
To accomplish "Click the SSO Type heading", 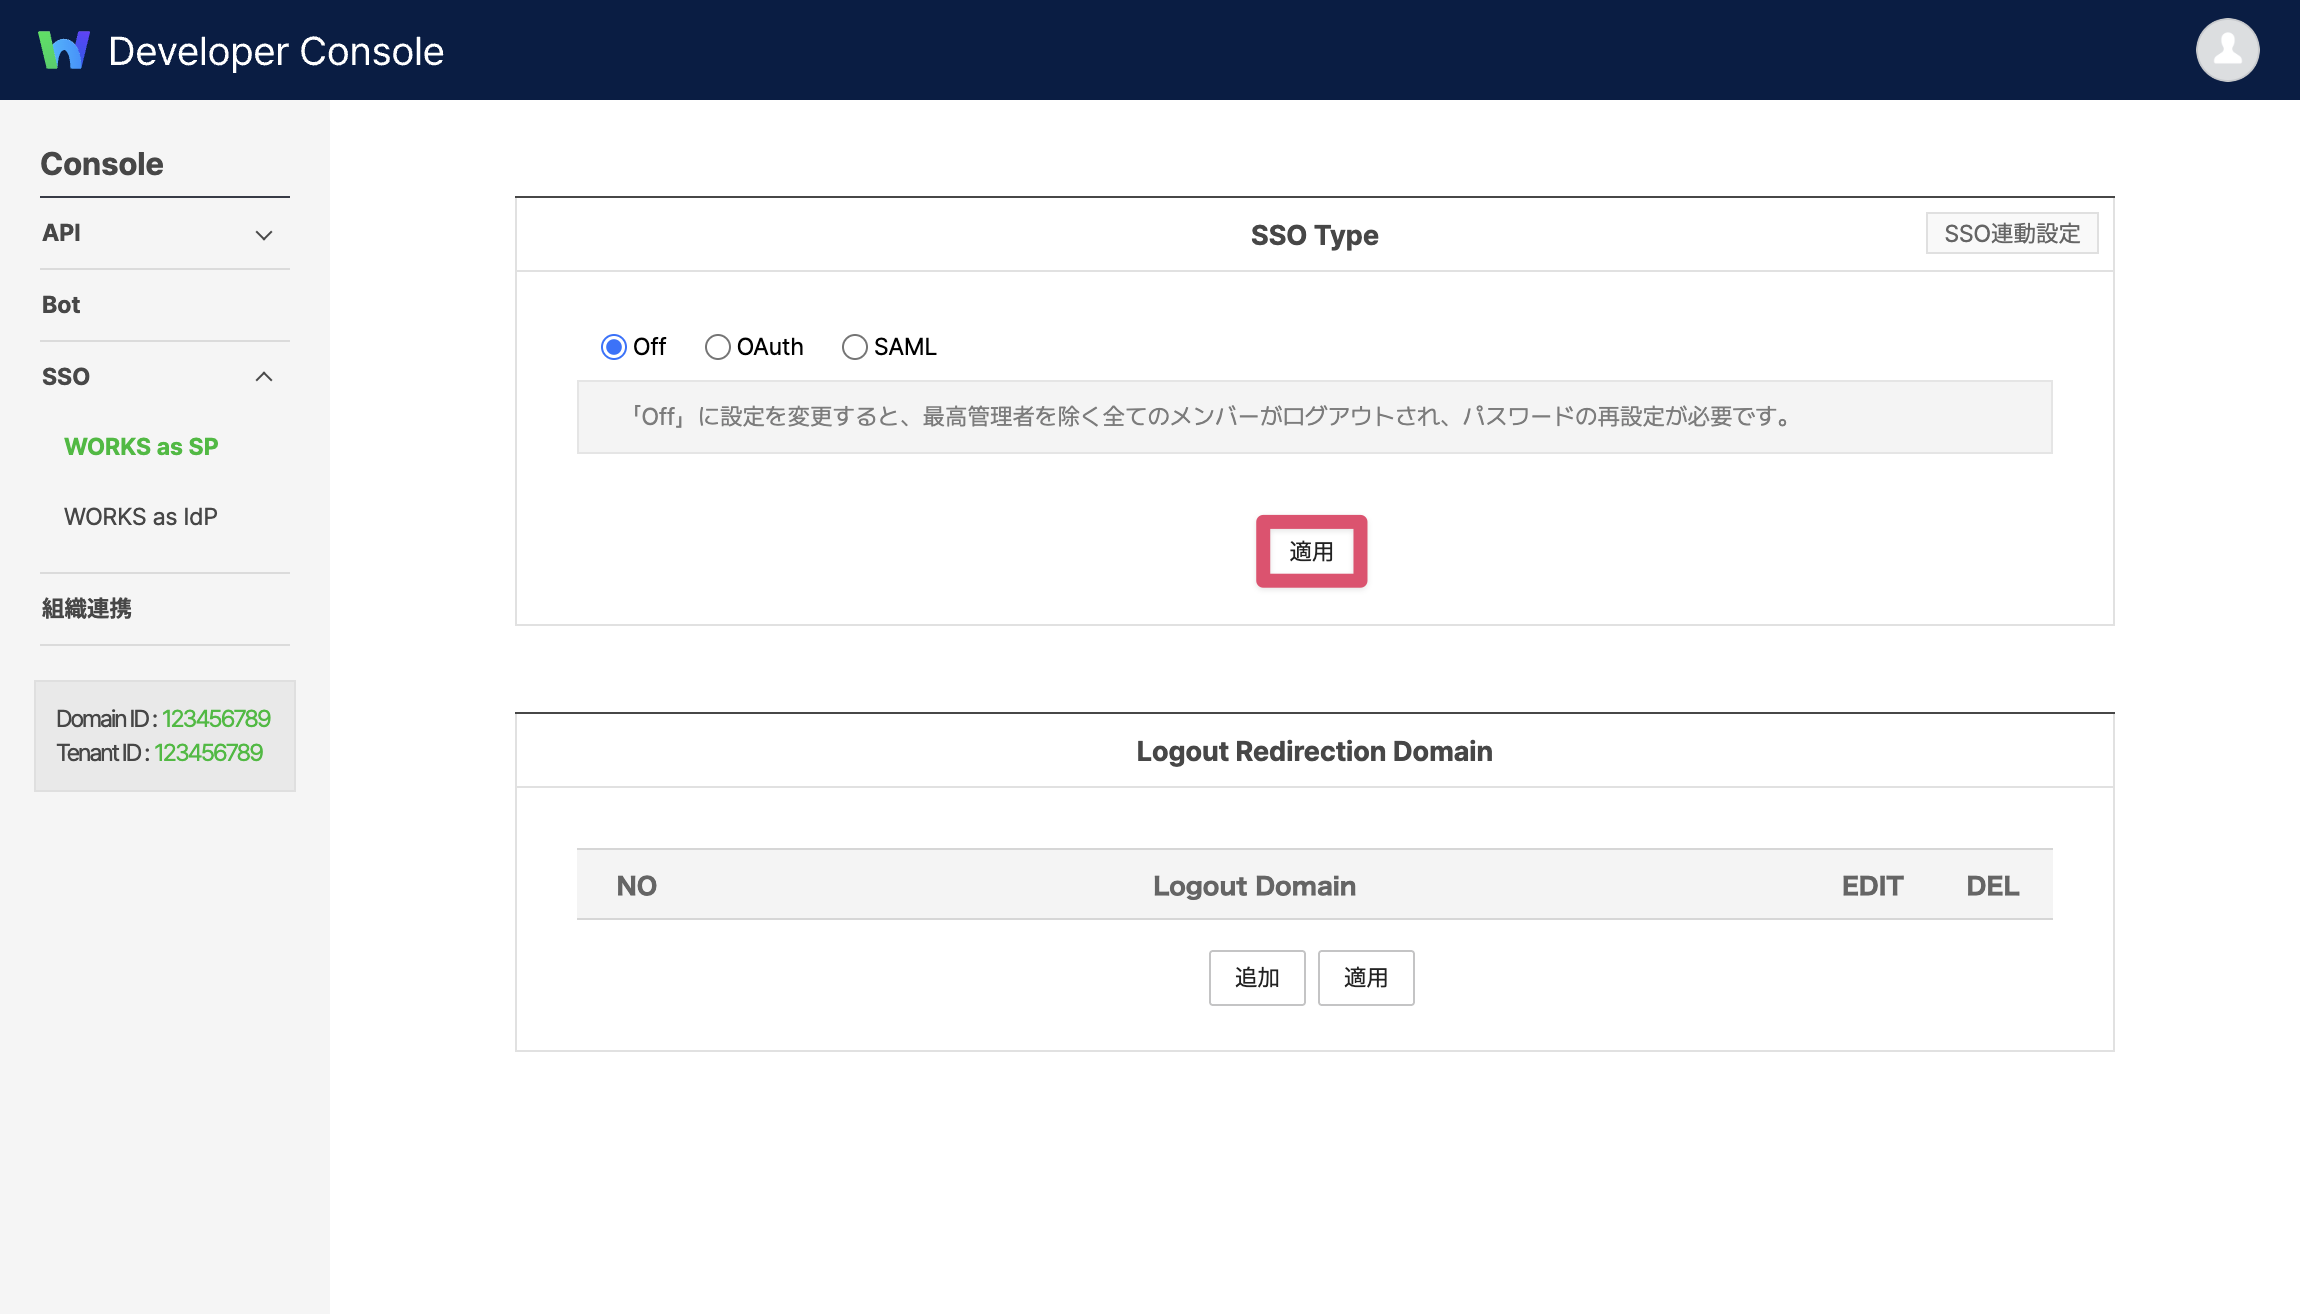I will point(1314,235).
